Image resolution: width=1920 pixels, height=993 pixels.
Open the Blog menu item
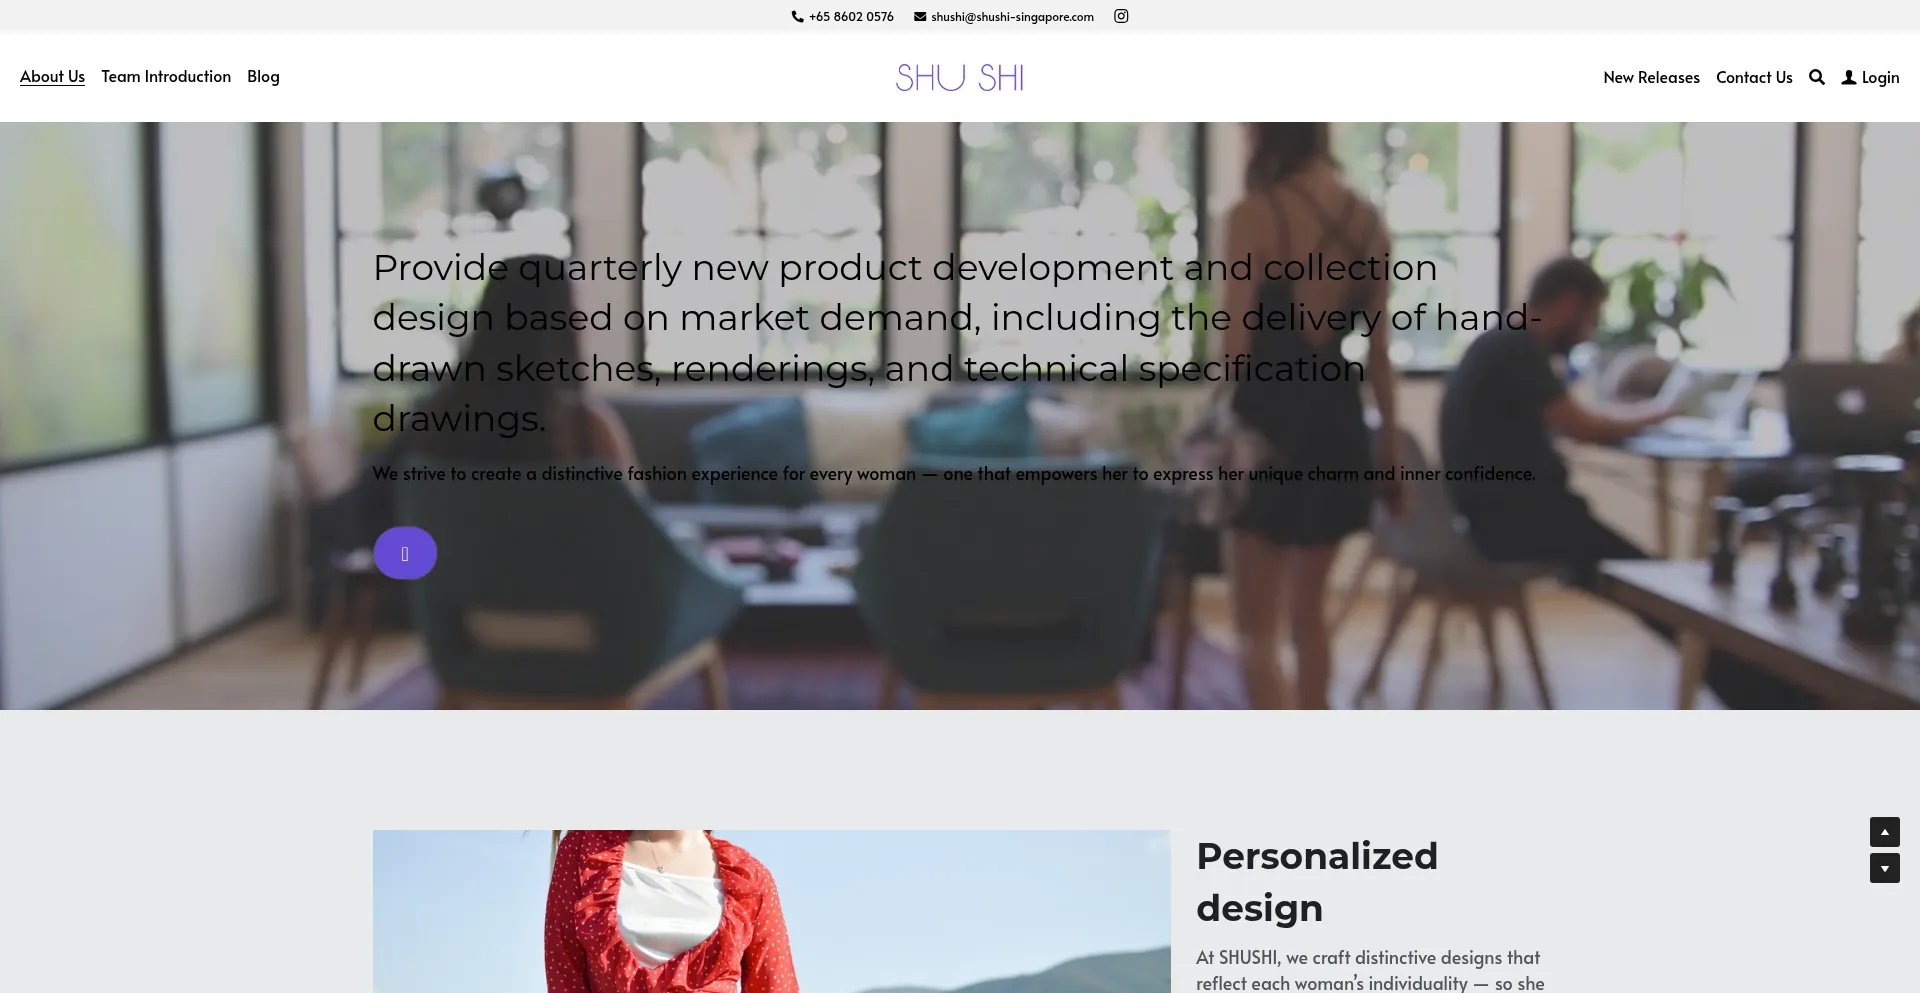(263, 77)
